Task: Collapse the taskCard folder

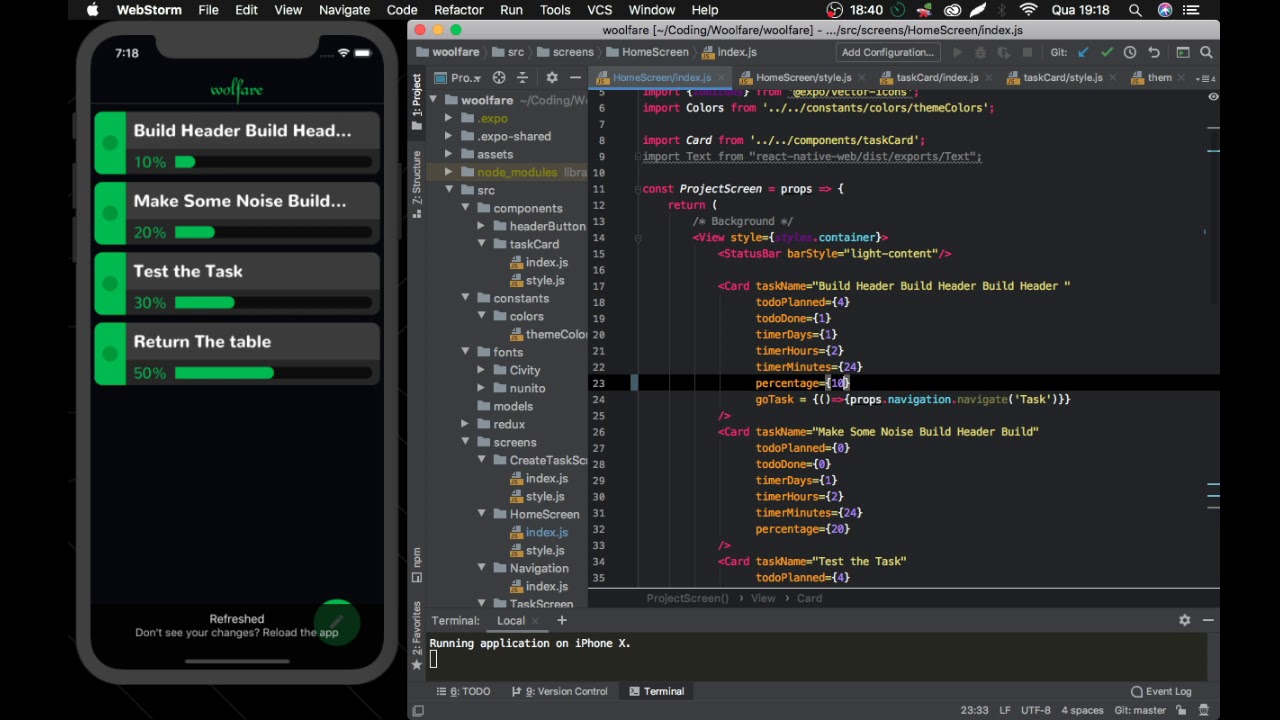Action: 481,244
